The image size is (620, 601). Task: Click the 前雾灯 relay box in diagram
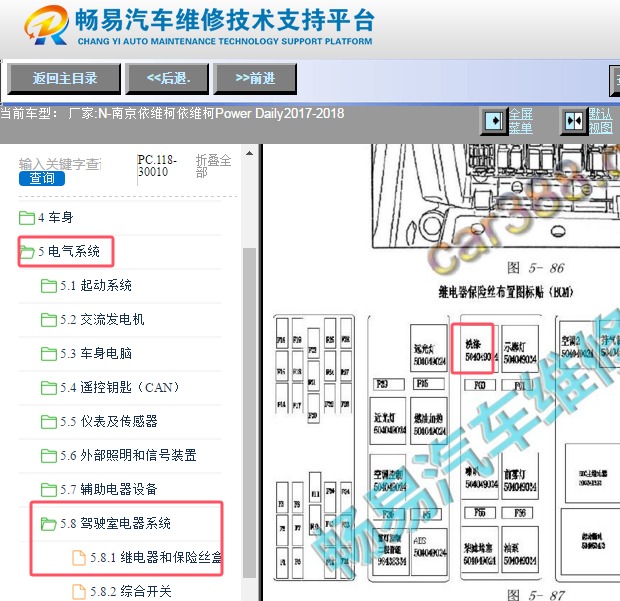520,478
